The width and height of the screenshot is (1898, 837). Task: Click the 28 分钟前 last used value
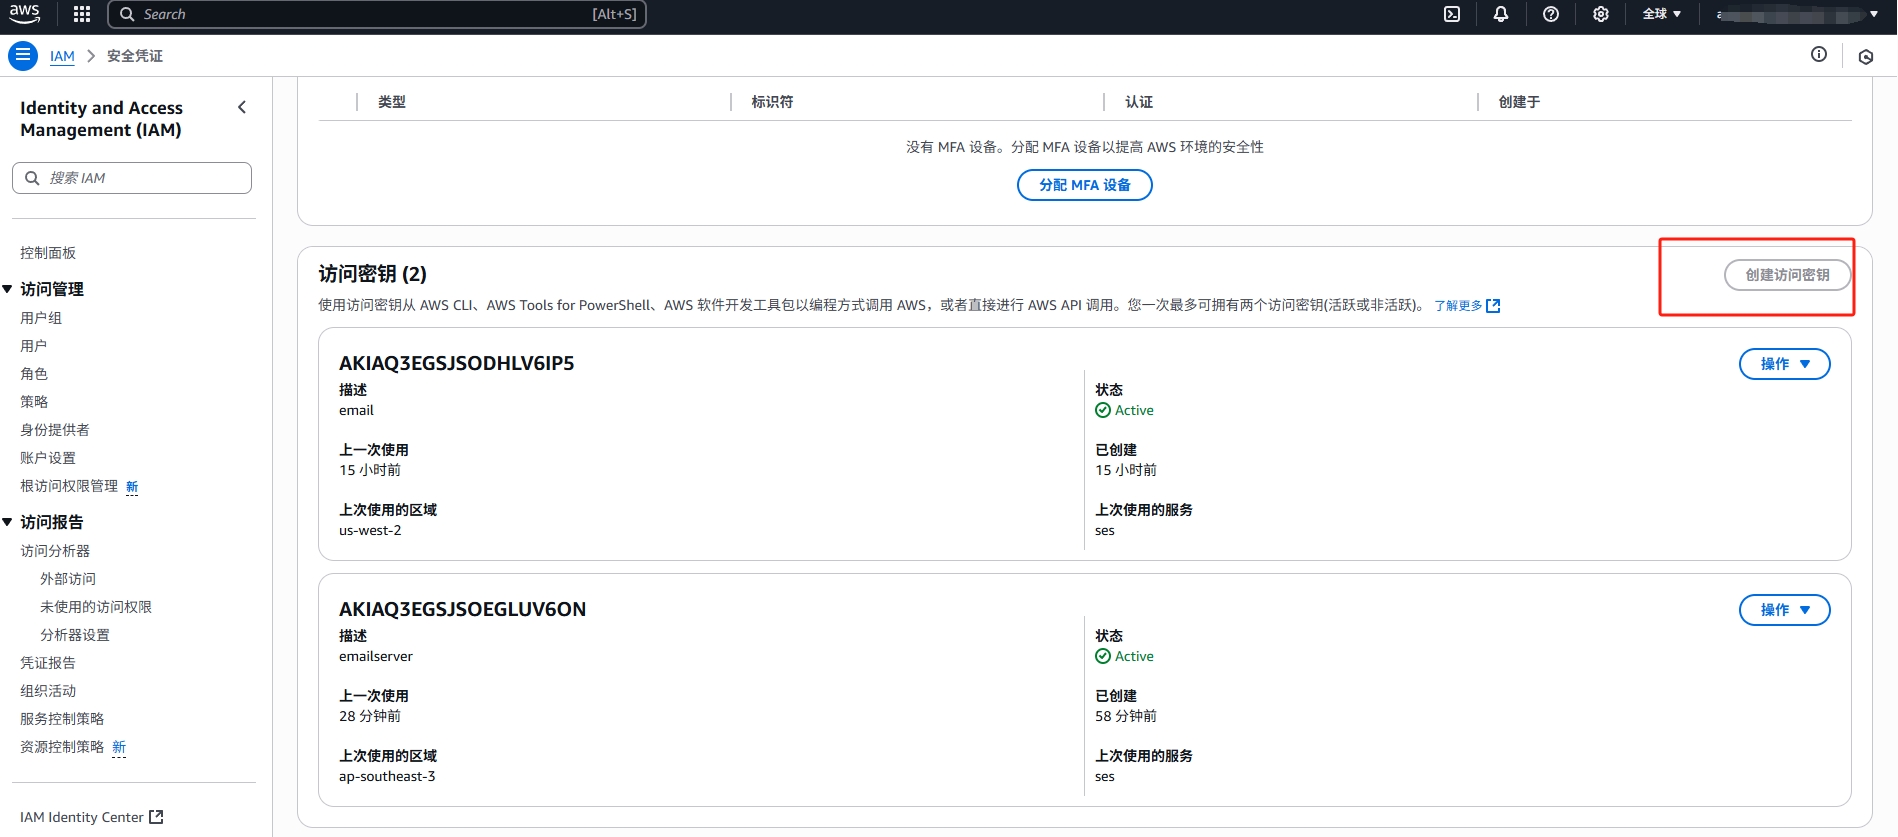(x=370, y=716)
